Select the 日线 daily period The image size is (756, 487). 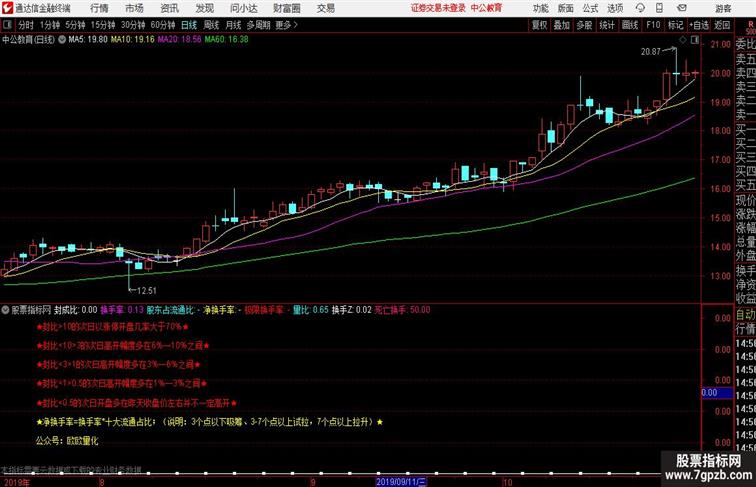[x=189, y=25]
